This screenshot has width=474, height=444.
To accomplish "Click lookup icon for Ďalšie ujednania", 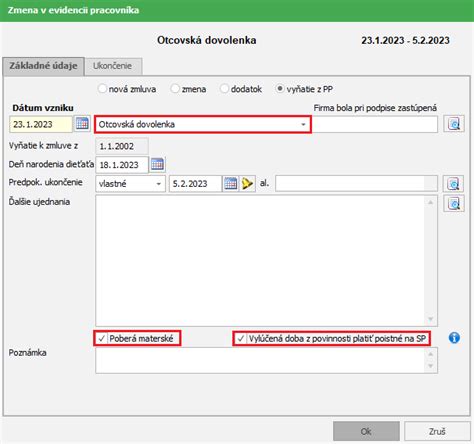I will click(x=454, y=203).
